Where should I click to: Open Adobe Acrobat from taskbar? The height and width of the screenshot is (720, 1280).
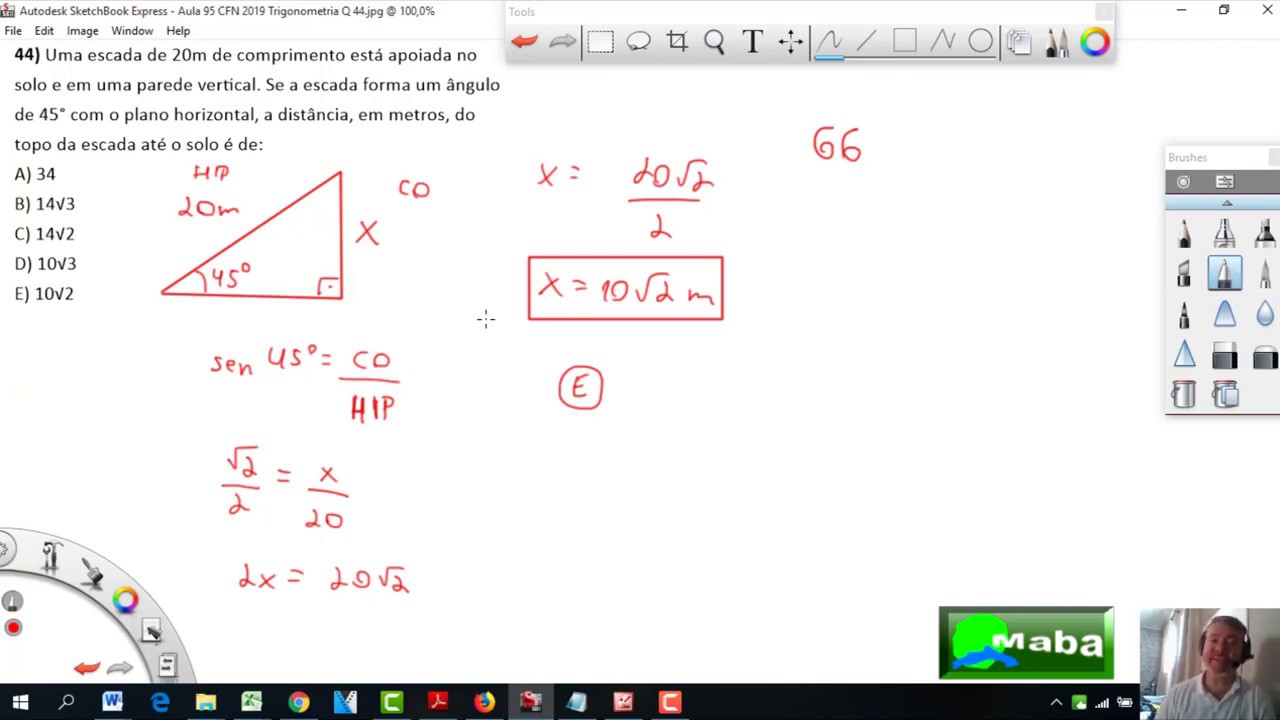[x=437, y=702]
